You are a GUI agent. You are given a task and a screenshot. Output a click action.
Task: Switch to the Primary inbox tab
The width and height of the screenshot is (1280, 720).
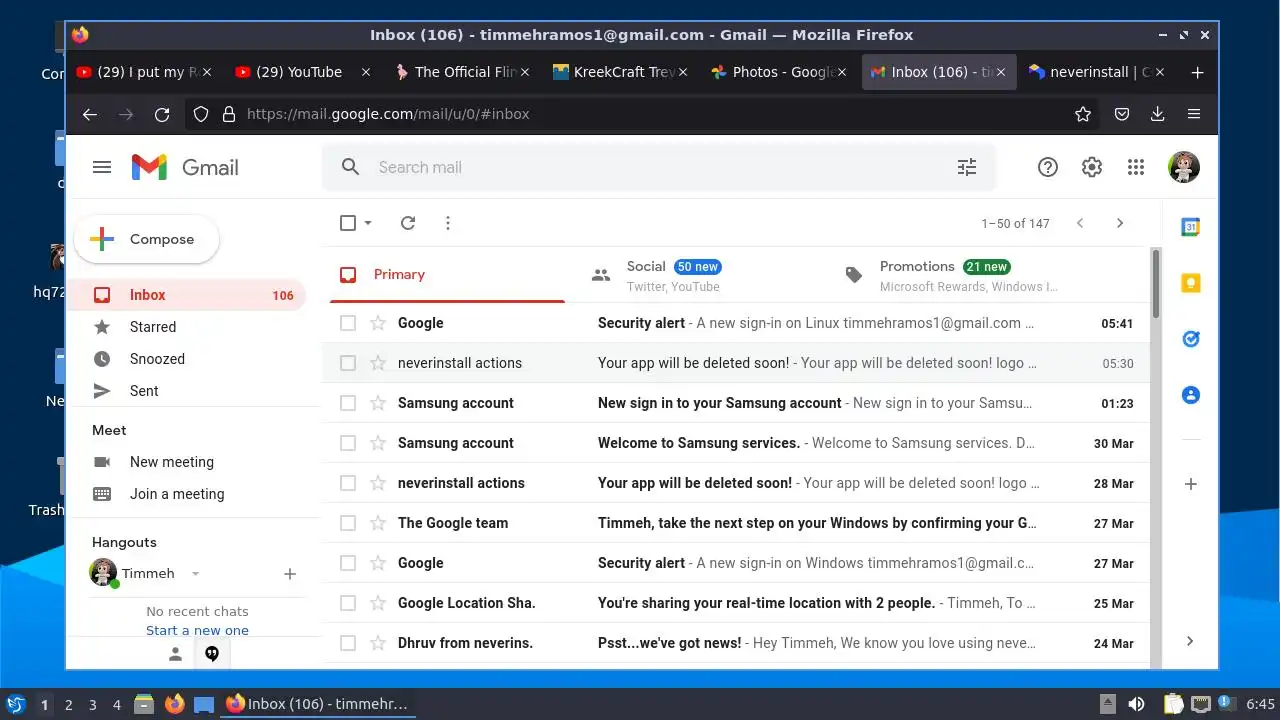coord(447,275)
